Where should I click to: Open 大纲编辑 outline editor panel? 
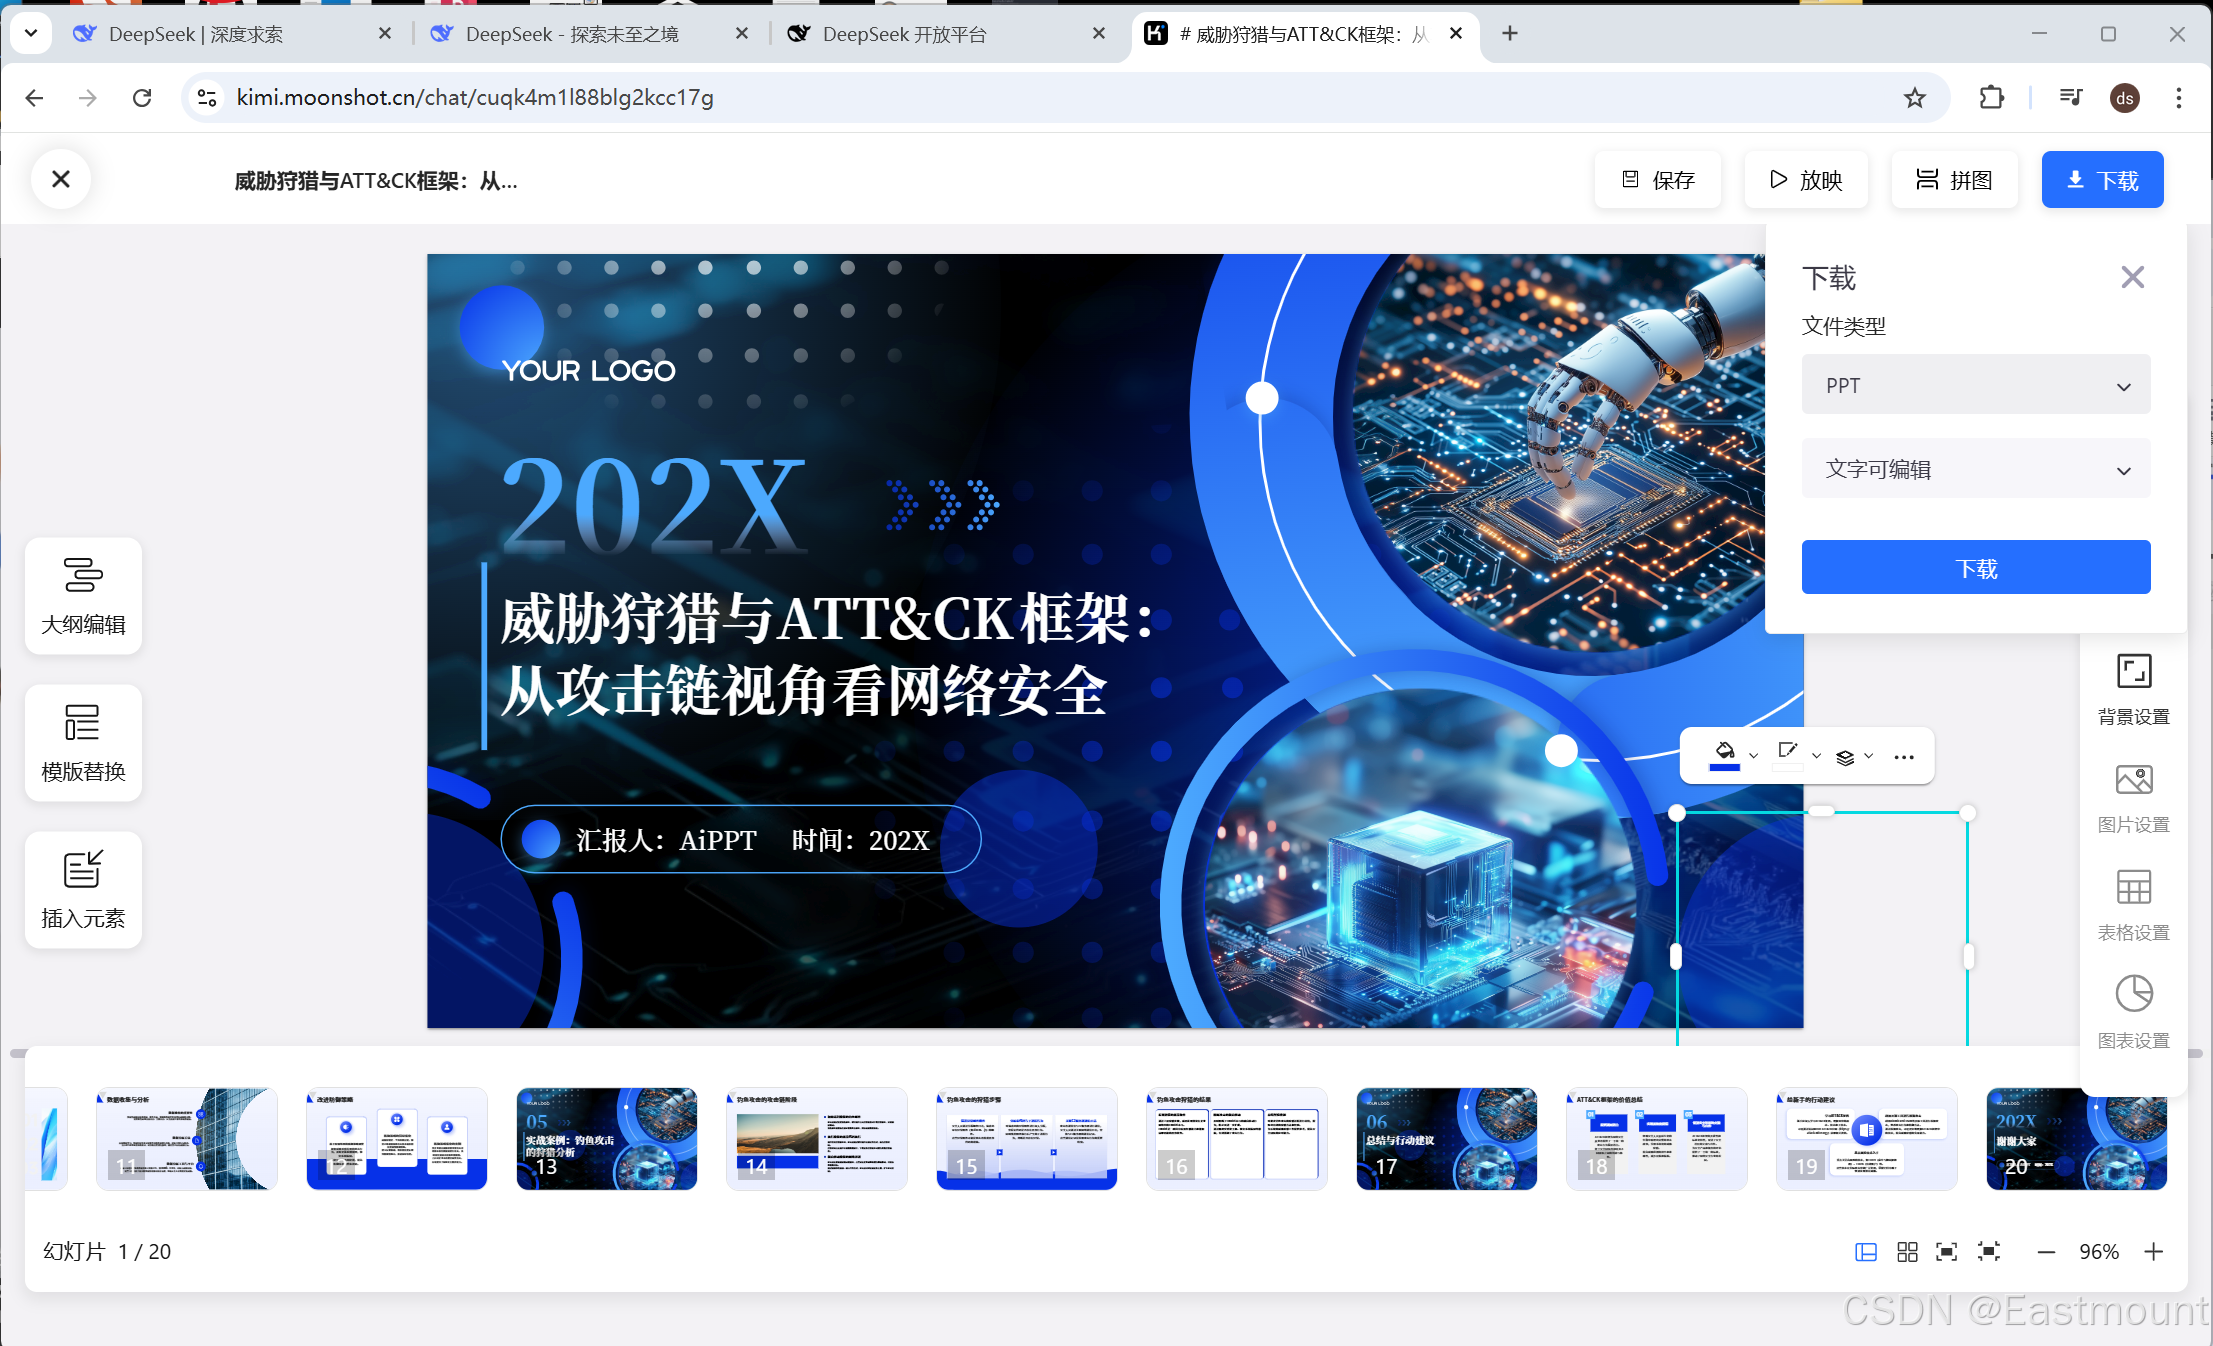pos(83,596)
